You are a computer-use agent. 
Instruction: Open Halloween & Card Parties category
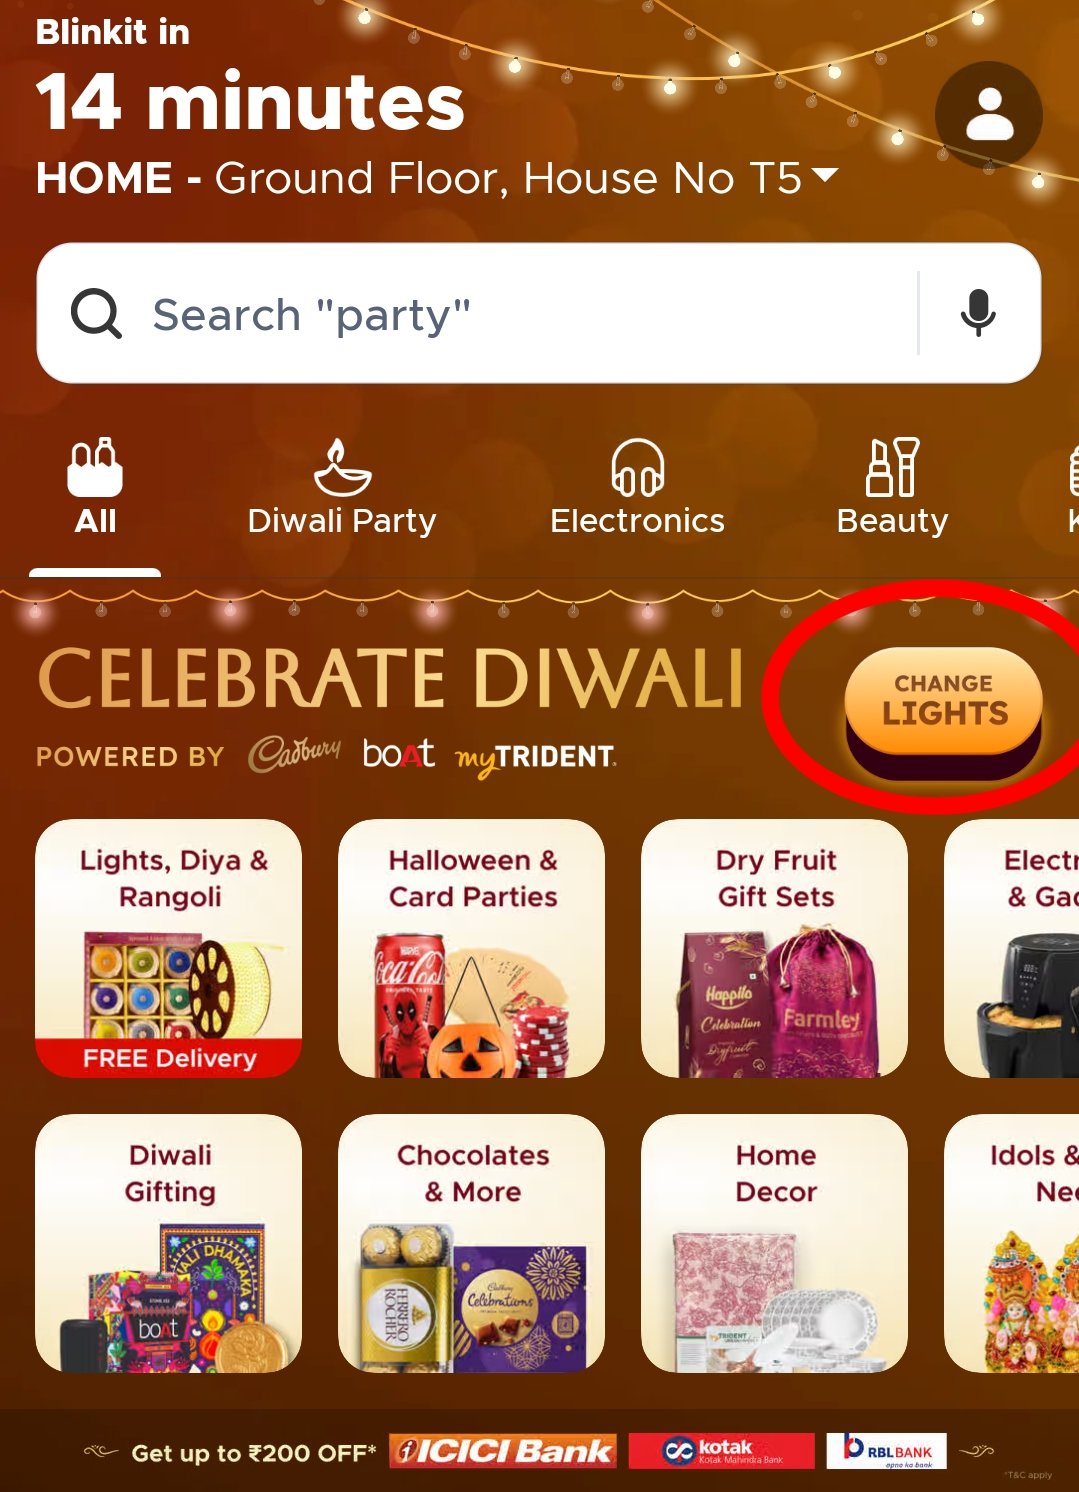click(x=472, y=948)
